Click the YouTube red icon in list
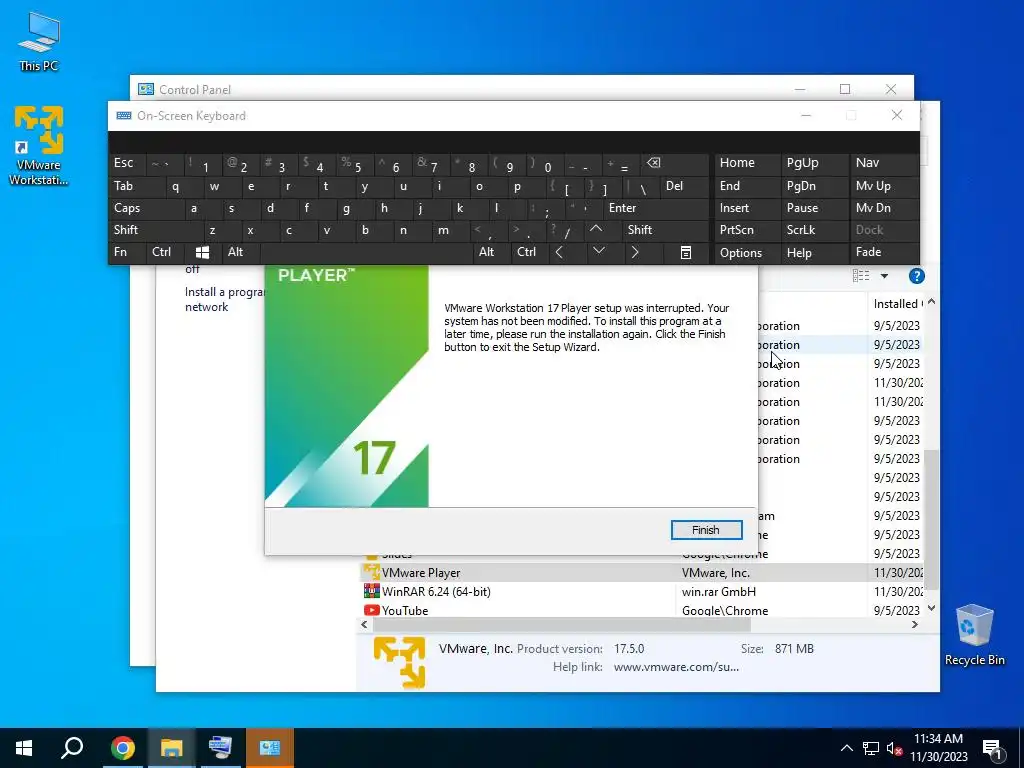The height and width of the screenshot is (768, 1024). 372,610
